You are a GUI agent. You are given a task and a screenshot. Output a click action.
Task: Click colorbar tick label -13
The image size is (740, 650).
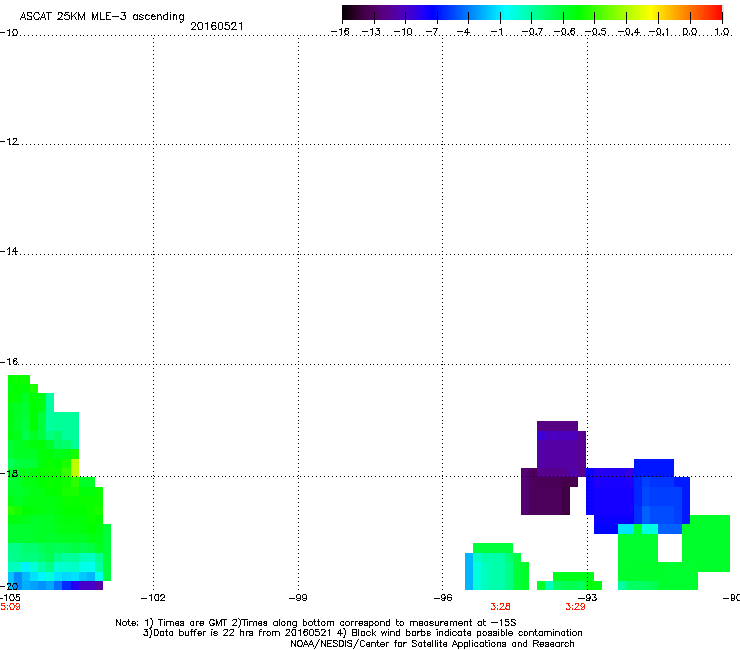pos(371,32)
